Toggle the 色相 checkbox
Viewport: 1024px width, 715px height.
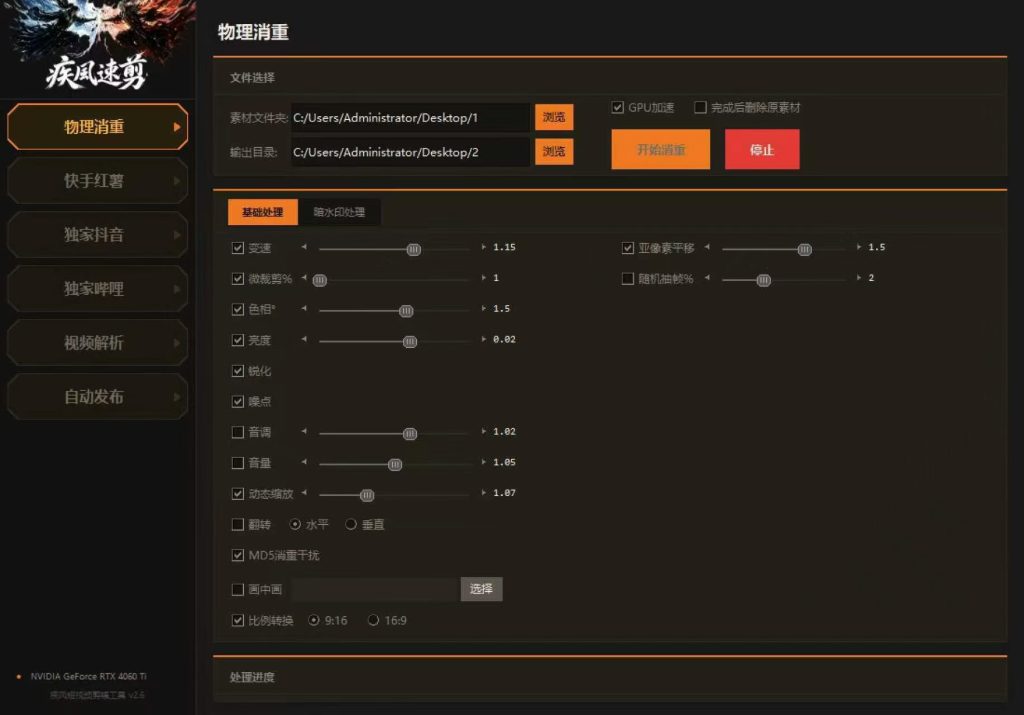coord(238,310)
